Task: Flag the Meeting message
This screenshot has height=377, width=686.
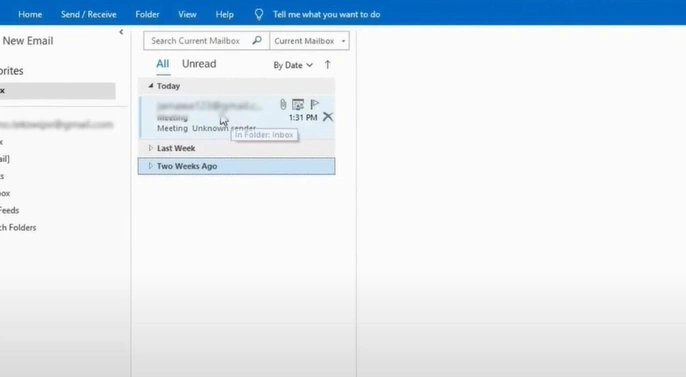Action: point(315,104)
